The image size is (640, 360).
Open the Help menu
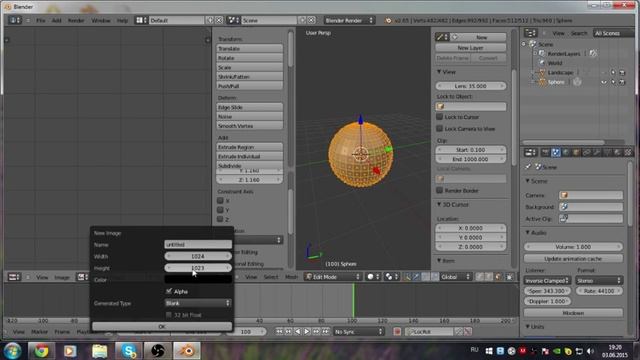coord(122,20)
